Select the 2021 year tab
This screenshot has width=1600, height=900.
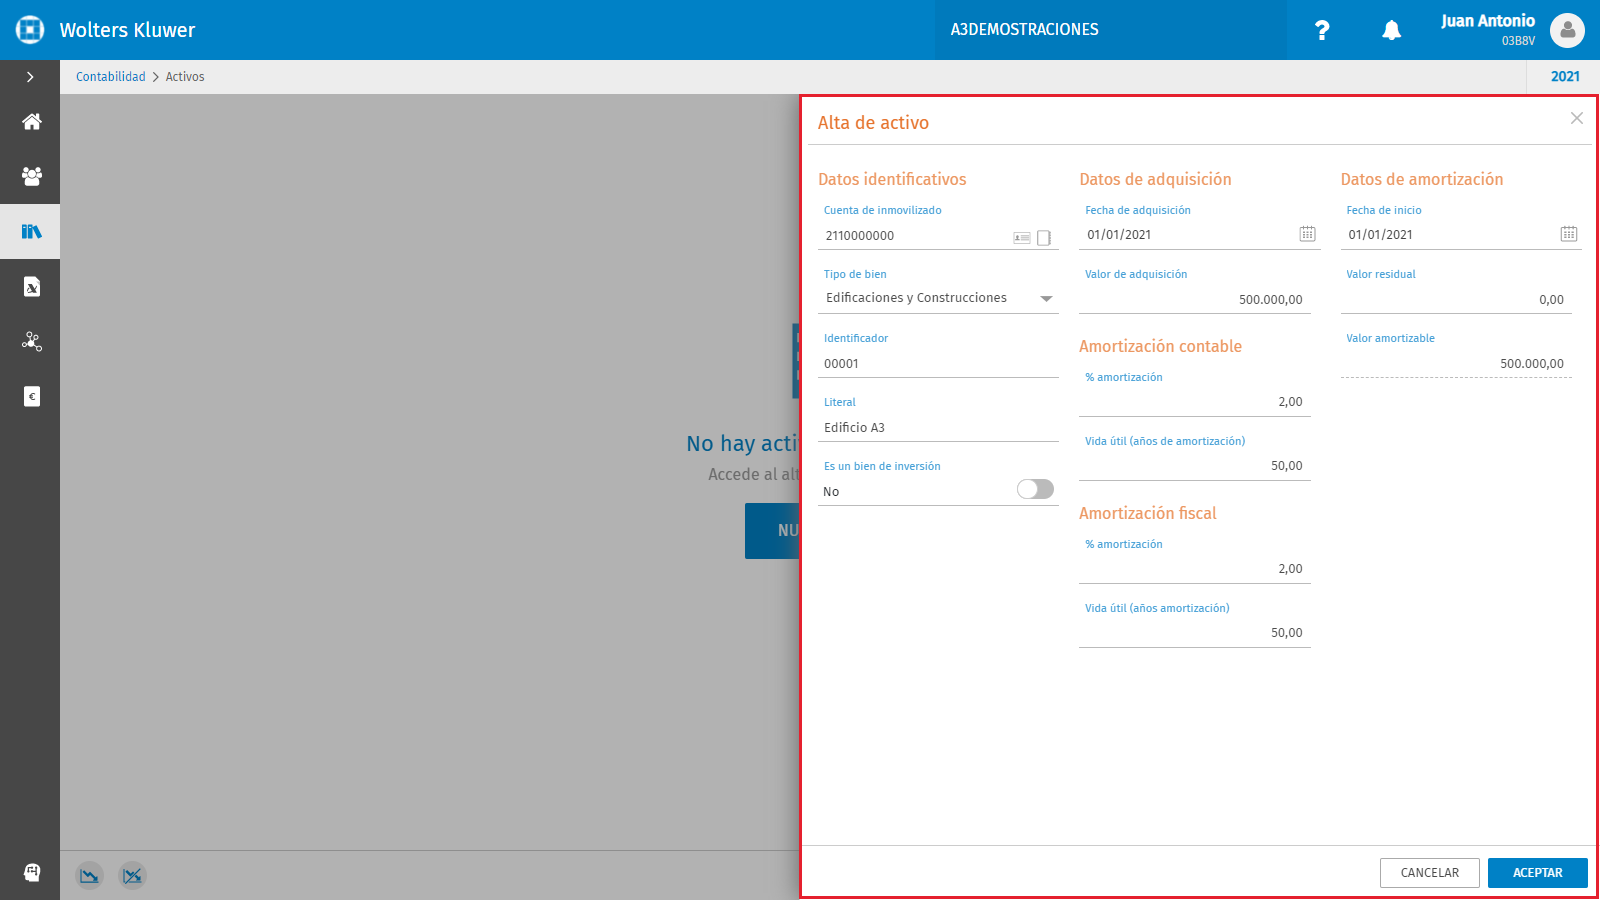click(1565, 77)
